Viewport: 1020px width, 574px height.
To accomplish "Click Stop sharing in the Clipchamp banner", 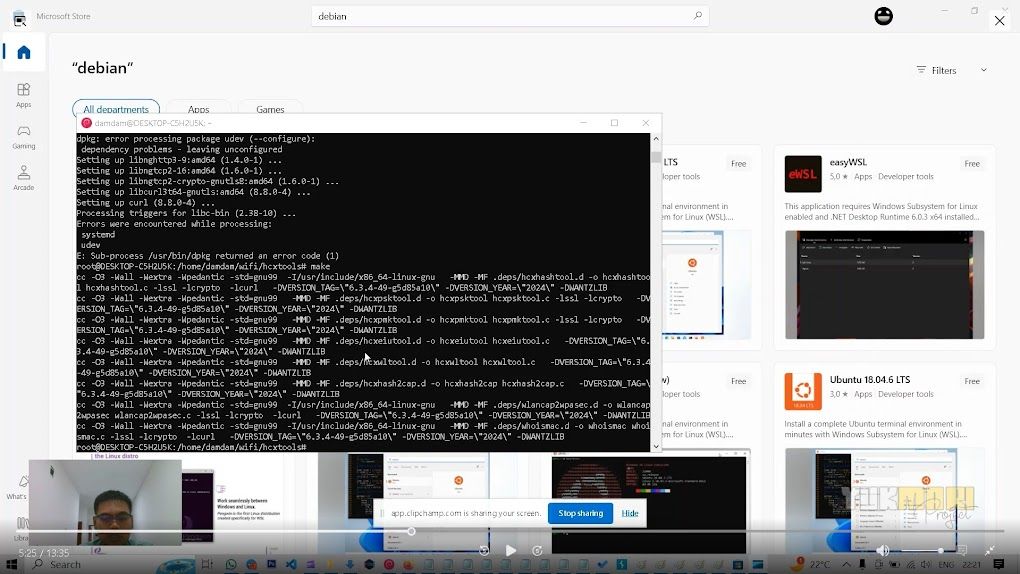I will [580, 513].
